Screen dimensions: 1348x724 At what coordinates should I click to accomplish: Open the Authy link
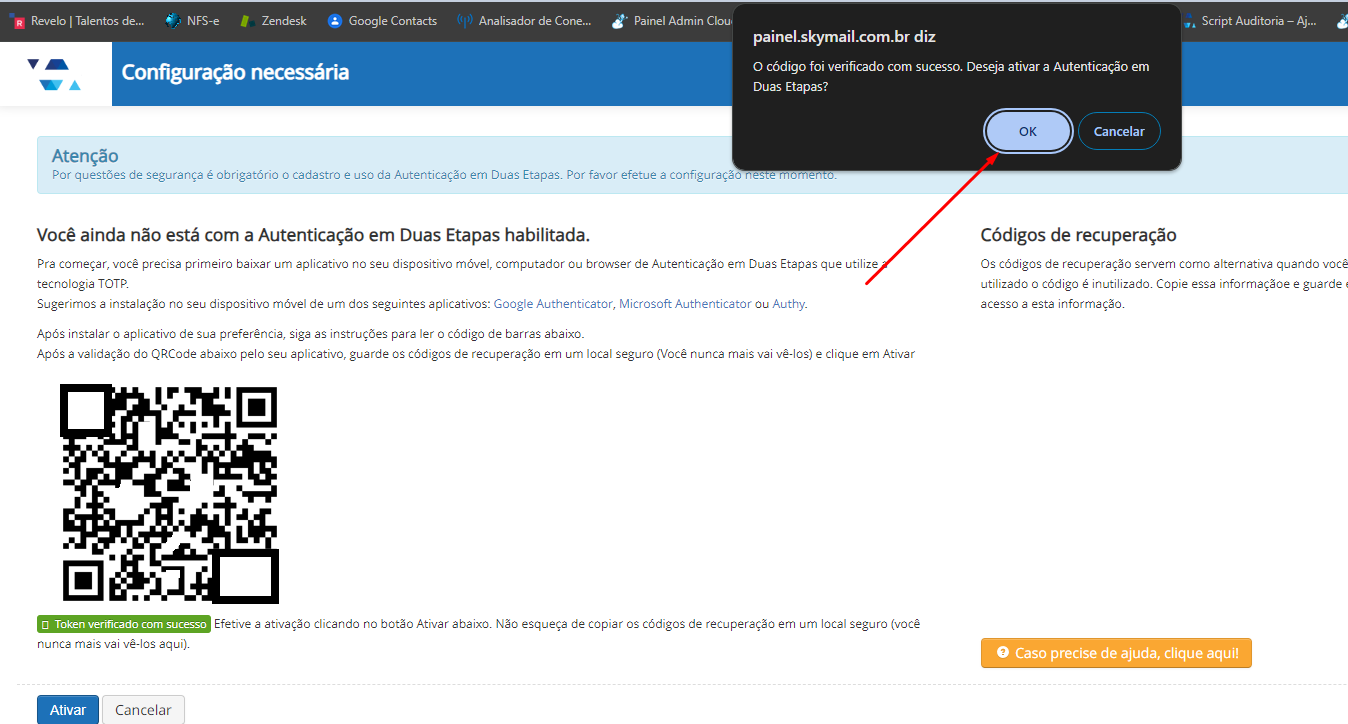[x=788, y=303]
